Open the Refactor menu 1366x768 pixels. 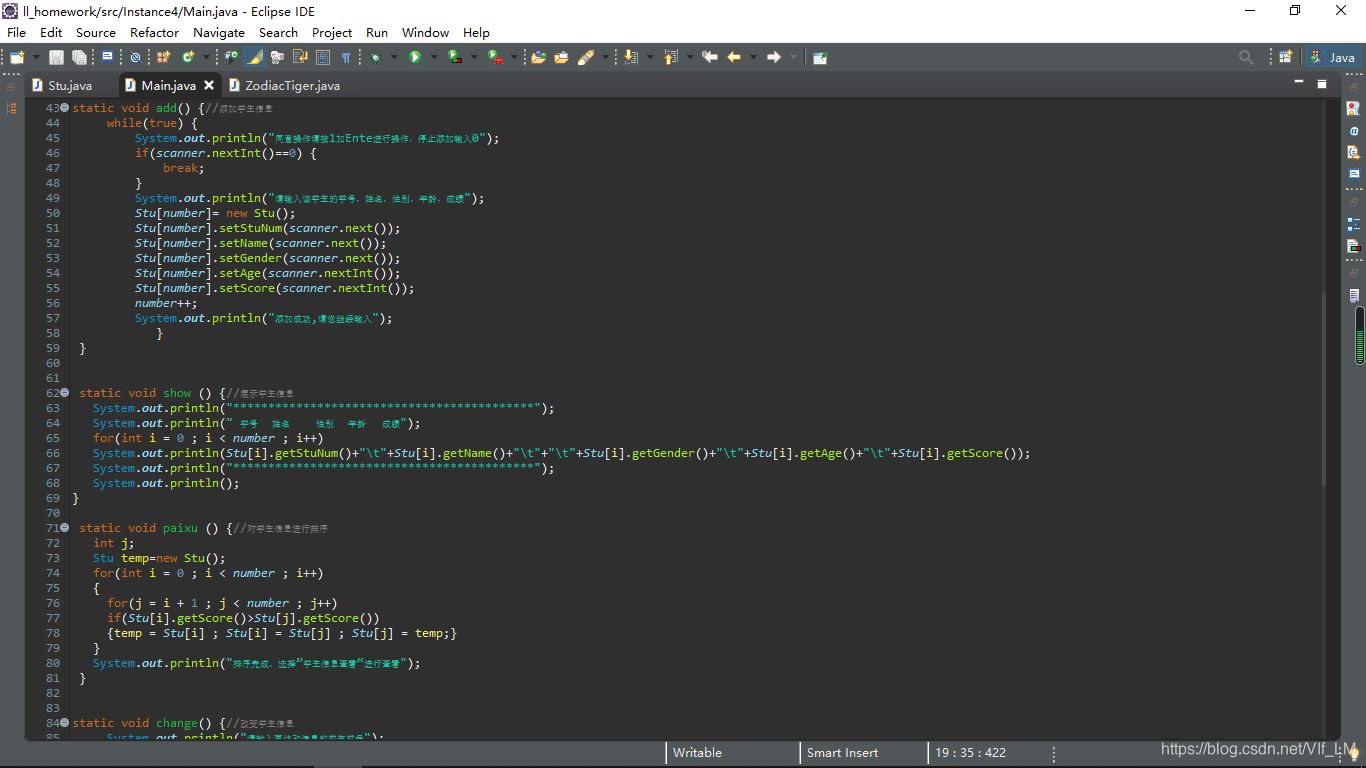pos(154,32)
